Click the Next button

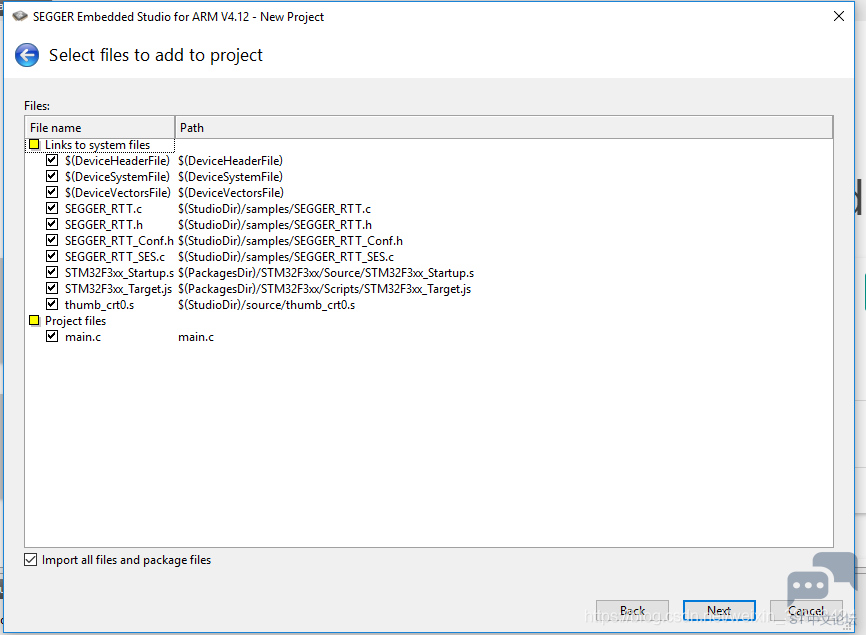719,611
